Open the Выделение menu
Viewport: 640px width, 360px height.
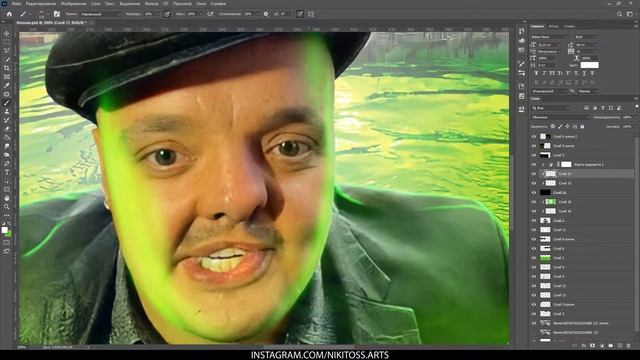pyautogui.click(x=129, y=4)
